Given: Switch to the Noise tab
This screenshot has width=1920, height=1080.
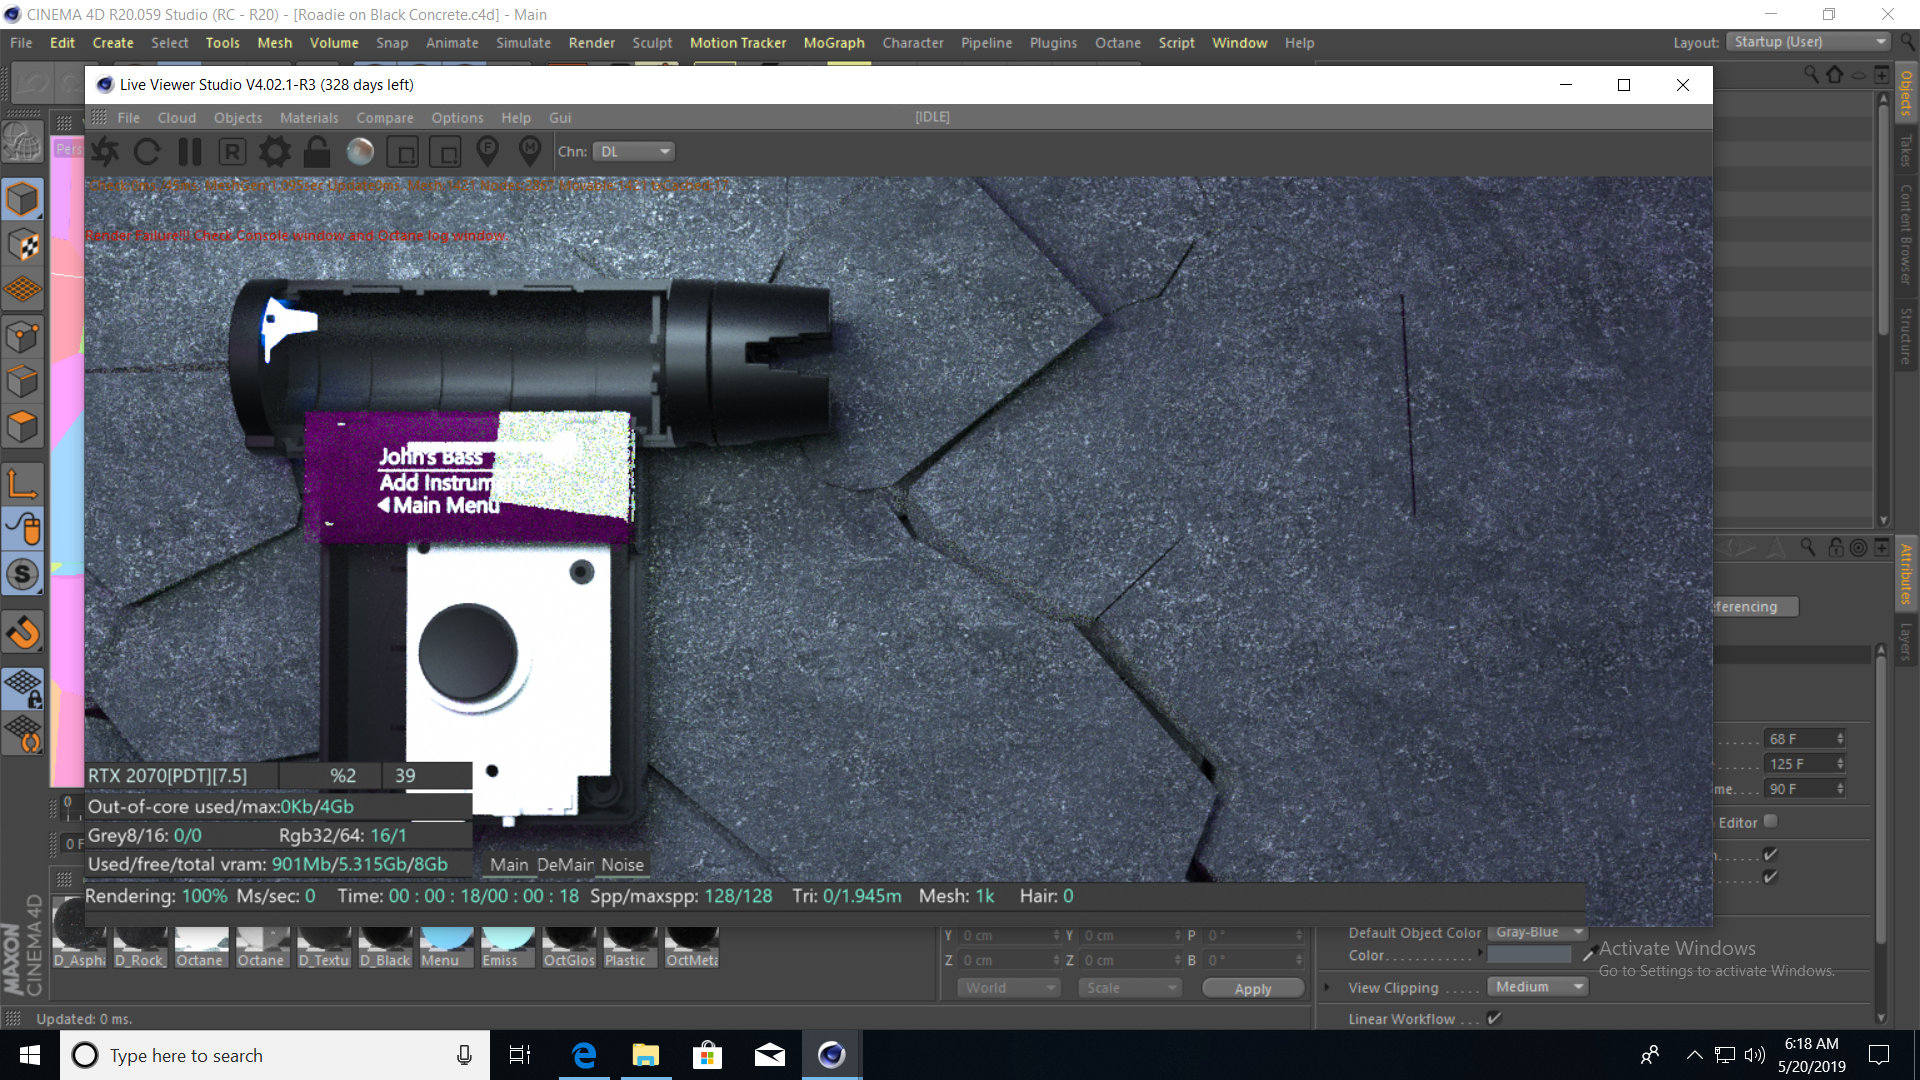Looking at the screenshot, I should pyautogui.click(x=622, y=865).
